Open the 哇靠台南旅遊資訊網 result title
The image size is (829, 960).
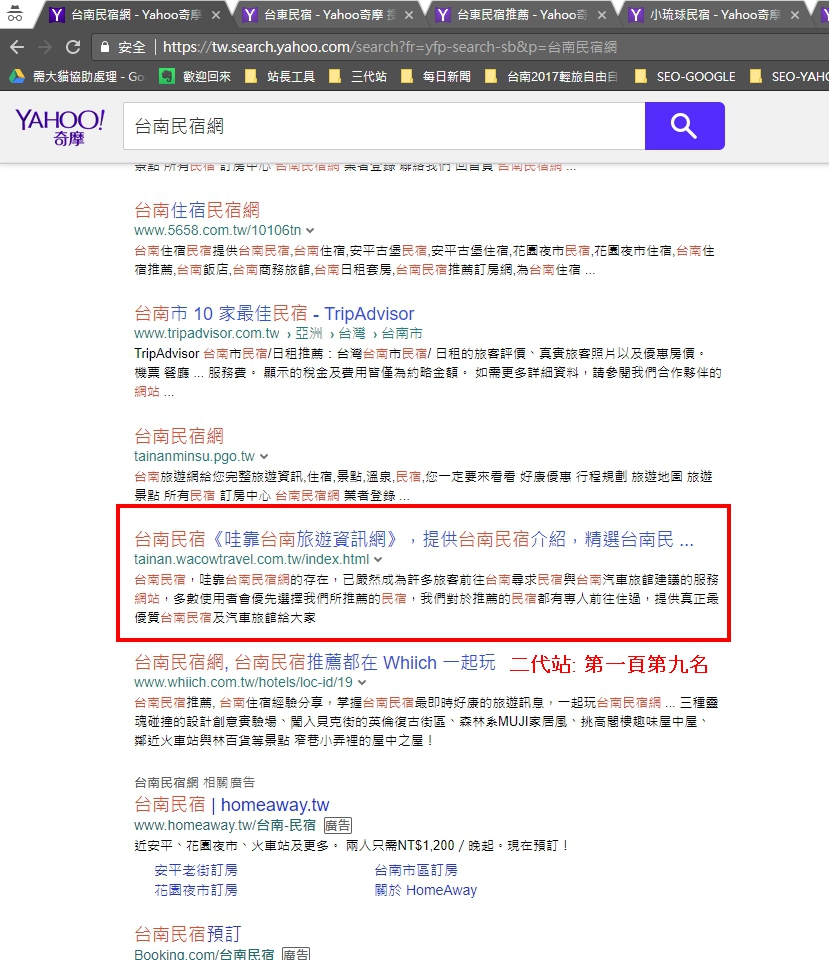pos(414,539)
